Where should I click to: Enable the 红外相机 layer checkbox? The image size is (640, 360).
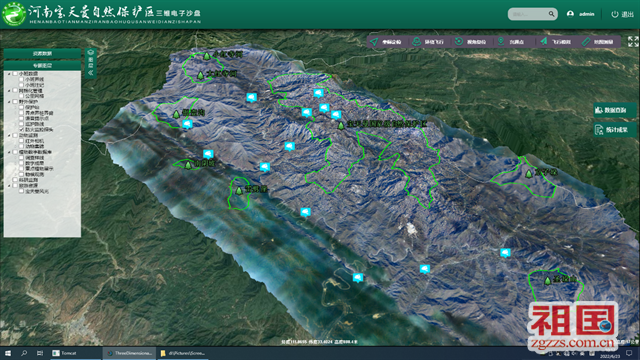[x=21, y=141]
